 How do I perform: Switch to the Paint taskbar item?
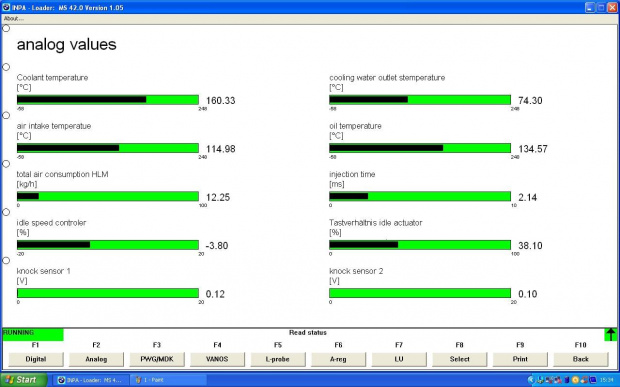(168, 380)
